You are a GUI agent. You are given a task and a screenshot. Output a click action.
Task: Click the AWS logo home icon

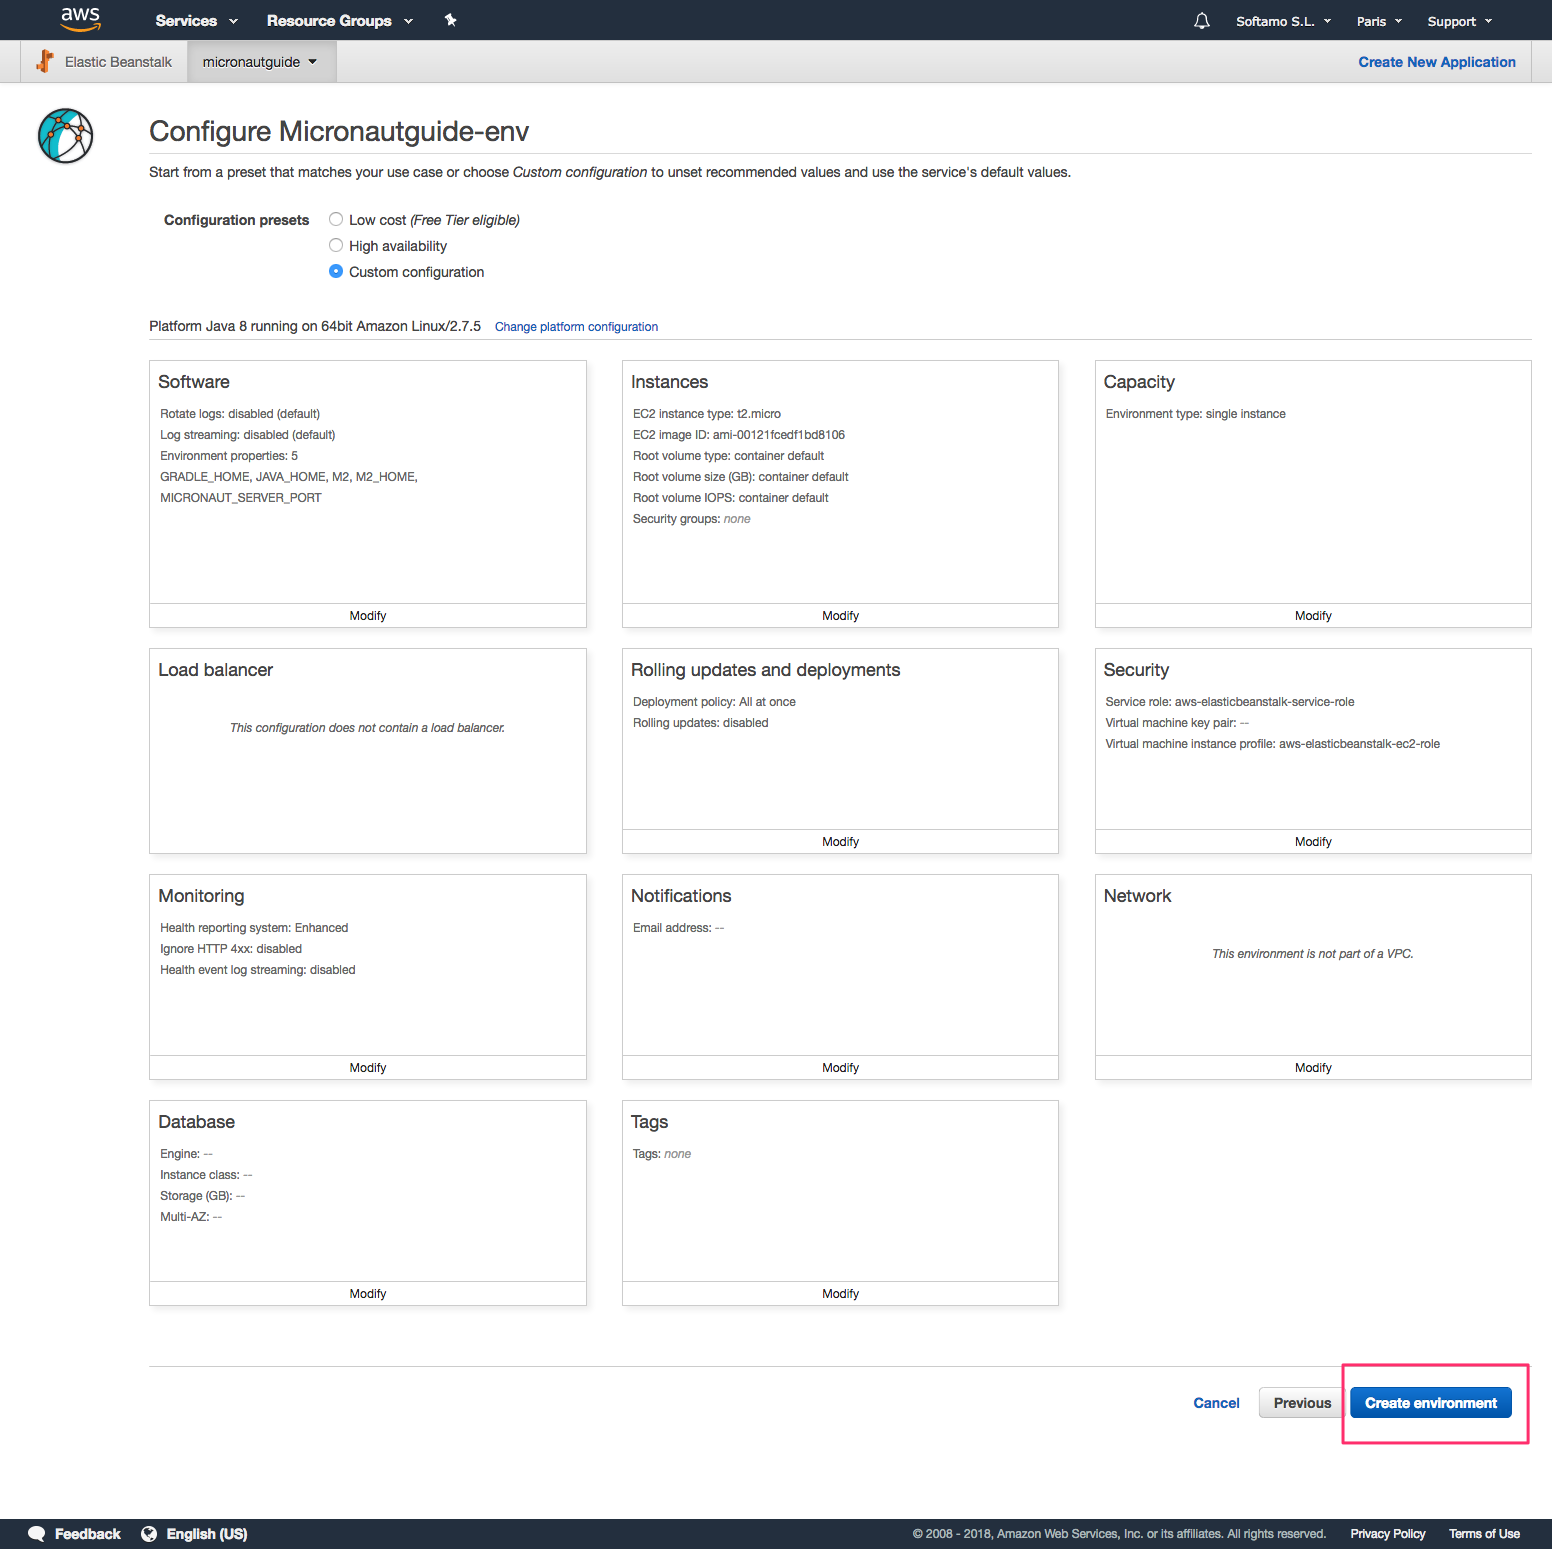click(80, 19)
